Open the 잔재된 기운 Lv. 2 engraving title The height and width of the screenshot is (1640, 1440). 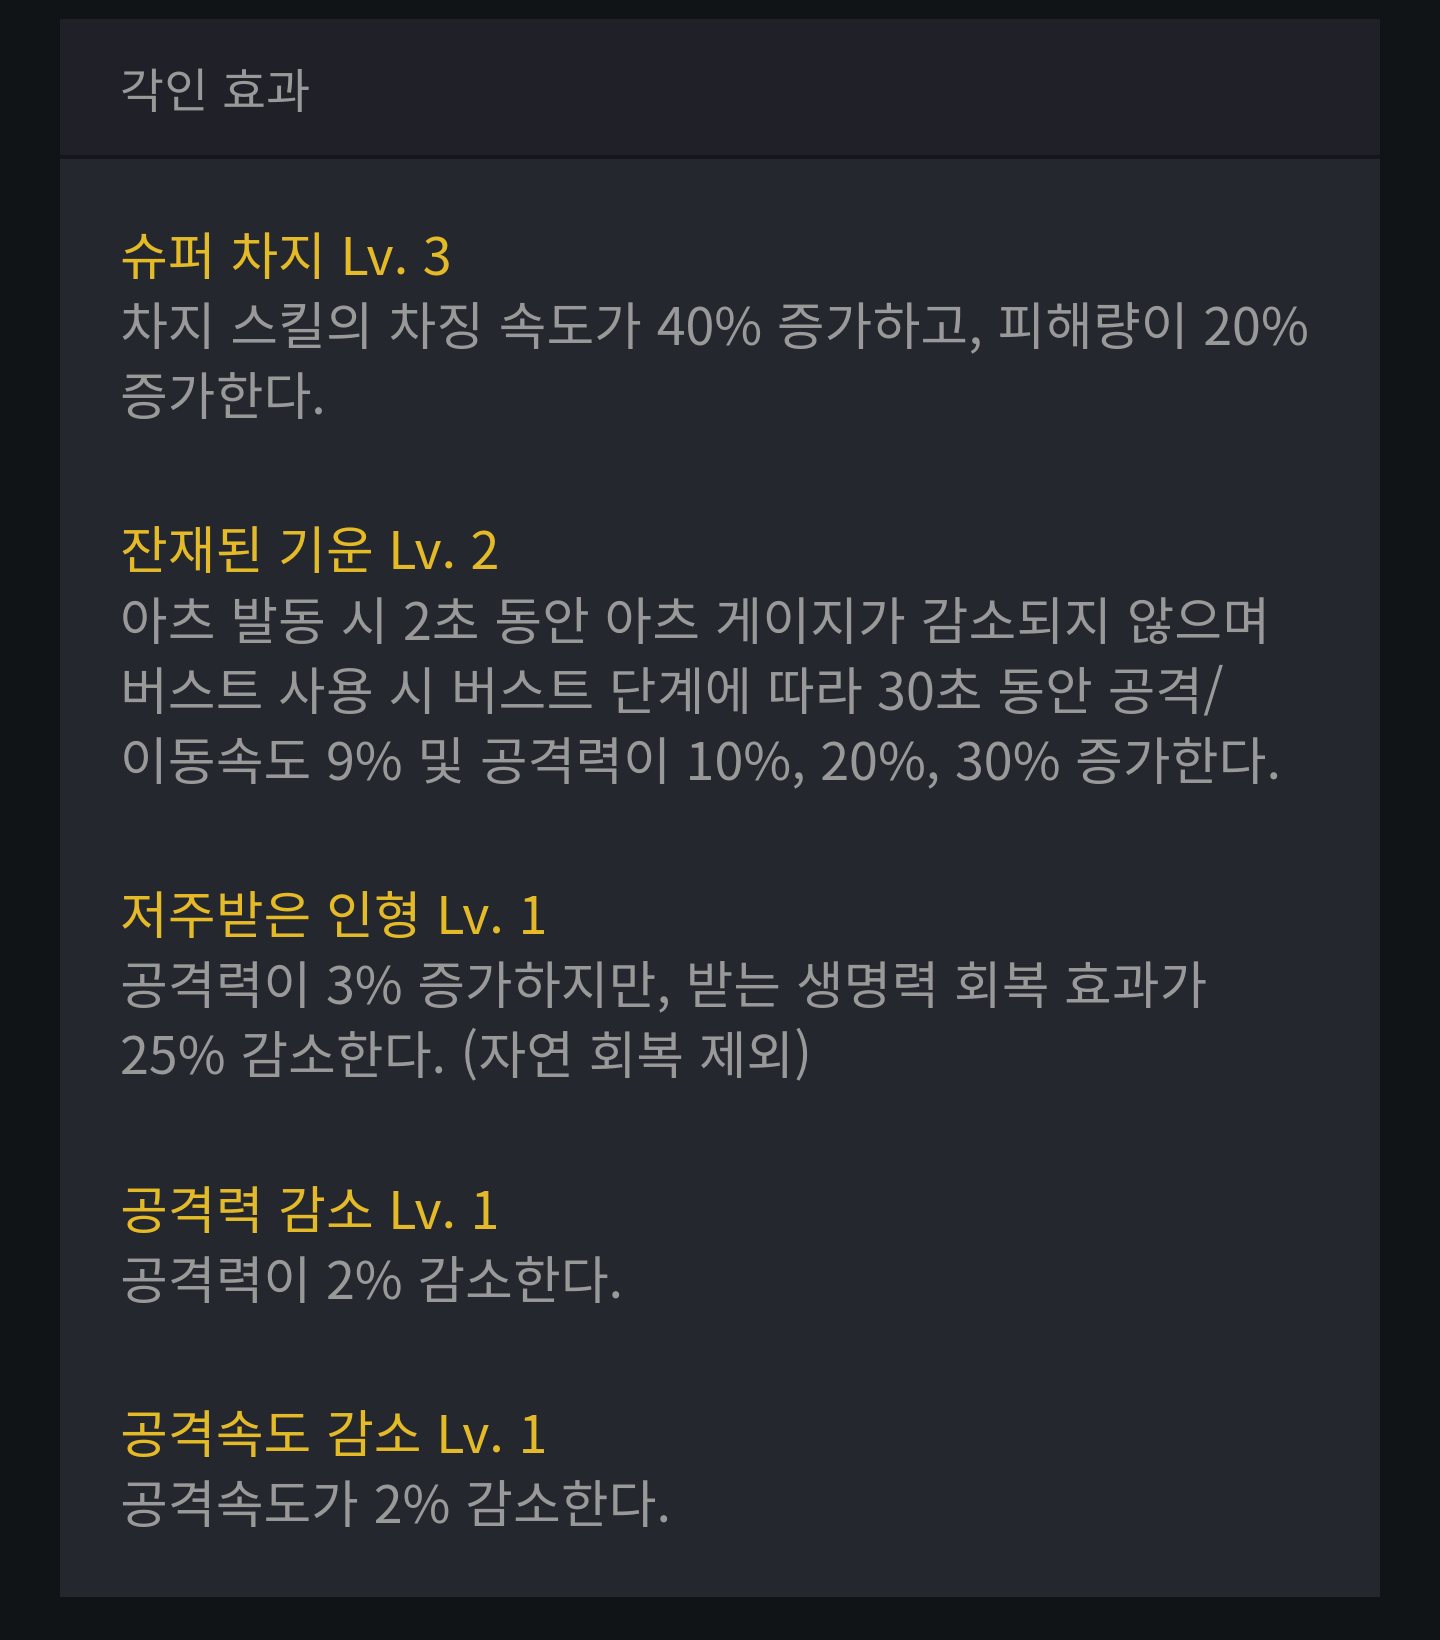pyautogui.click(x=309, y=550)
